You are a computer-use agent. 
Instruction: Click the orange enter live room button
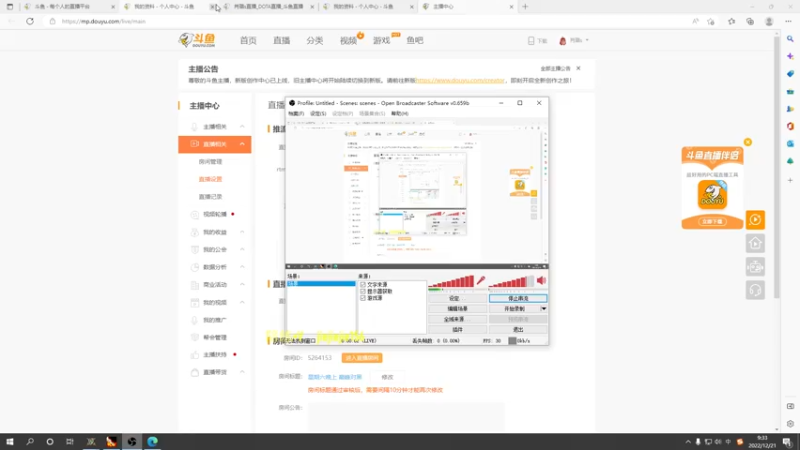(x=362, y=358)
